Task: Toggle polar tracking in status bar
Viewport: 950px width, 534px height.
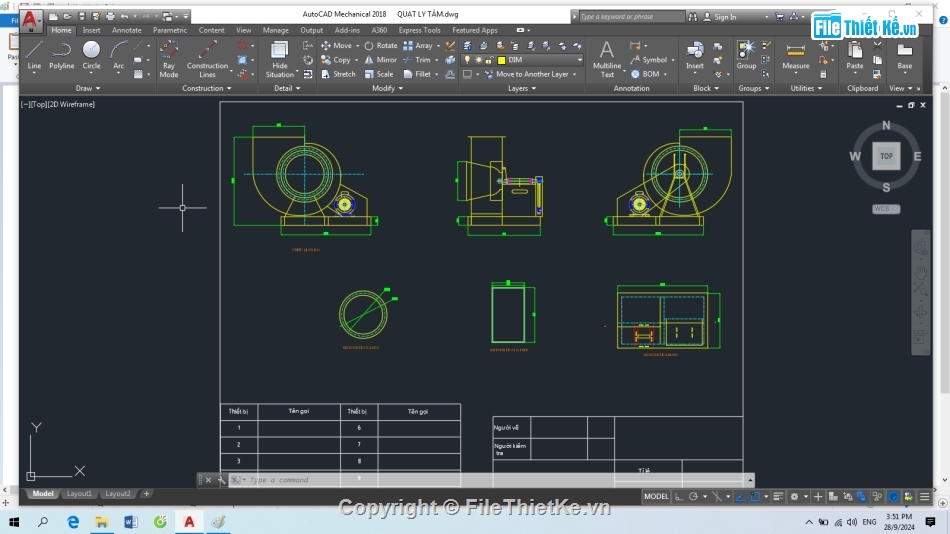Action: [x=694, y=496]
